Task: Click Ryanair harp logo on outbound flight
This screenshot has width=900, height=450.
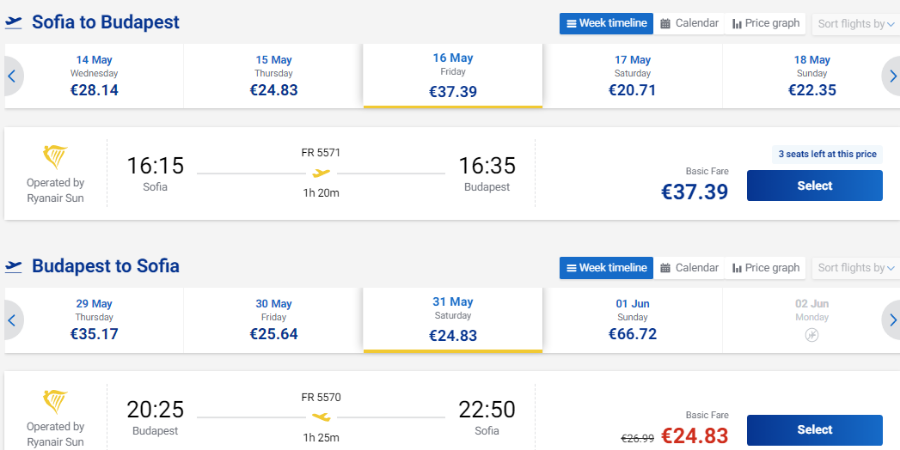Action: 55,157
